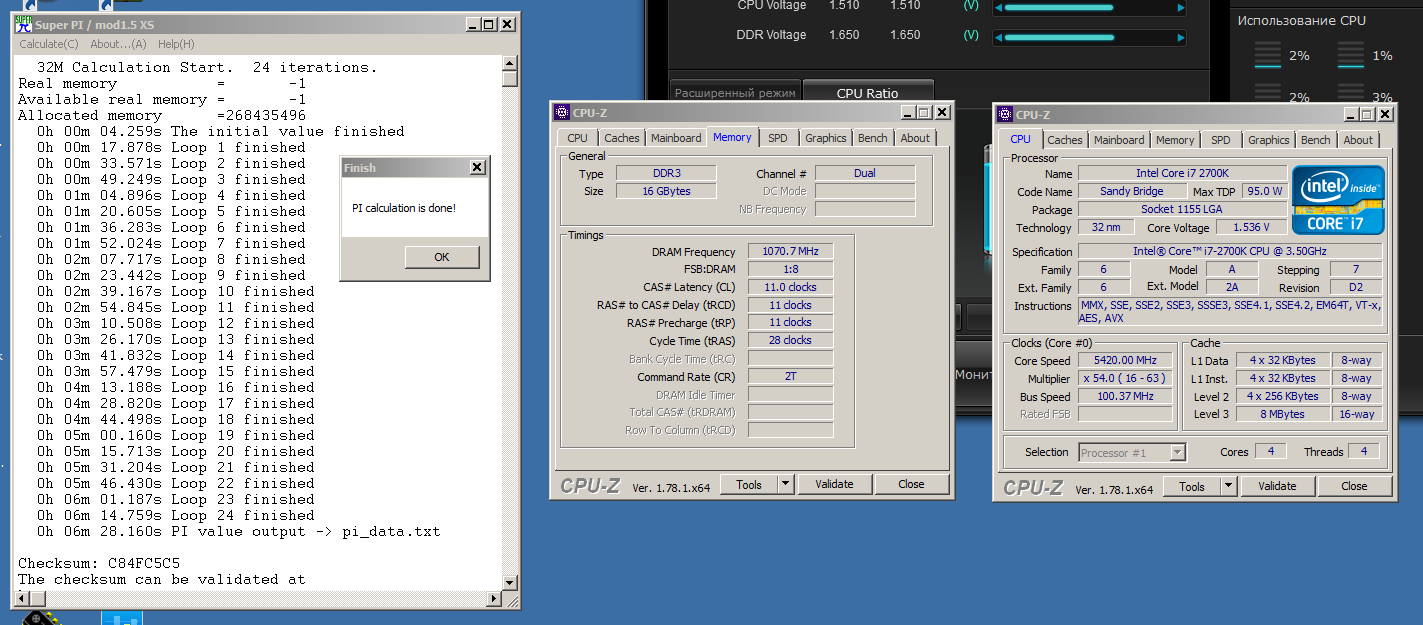
Task: Open Mainboard tab in processor CPU-Z window
Action: click(x=1119, y=140)
